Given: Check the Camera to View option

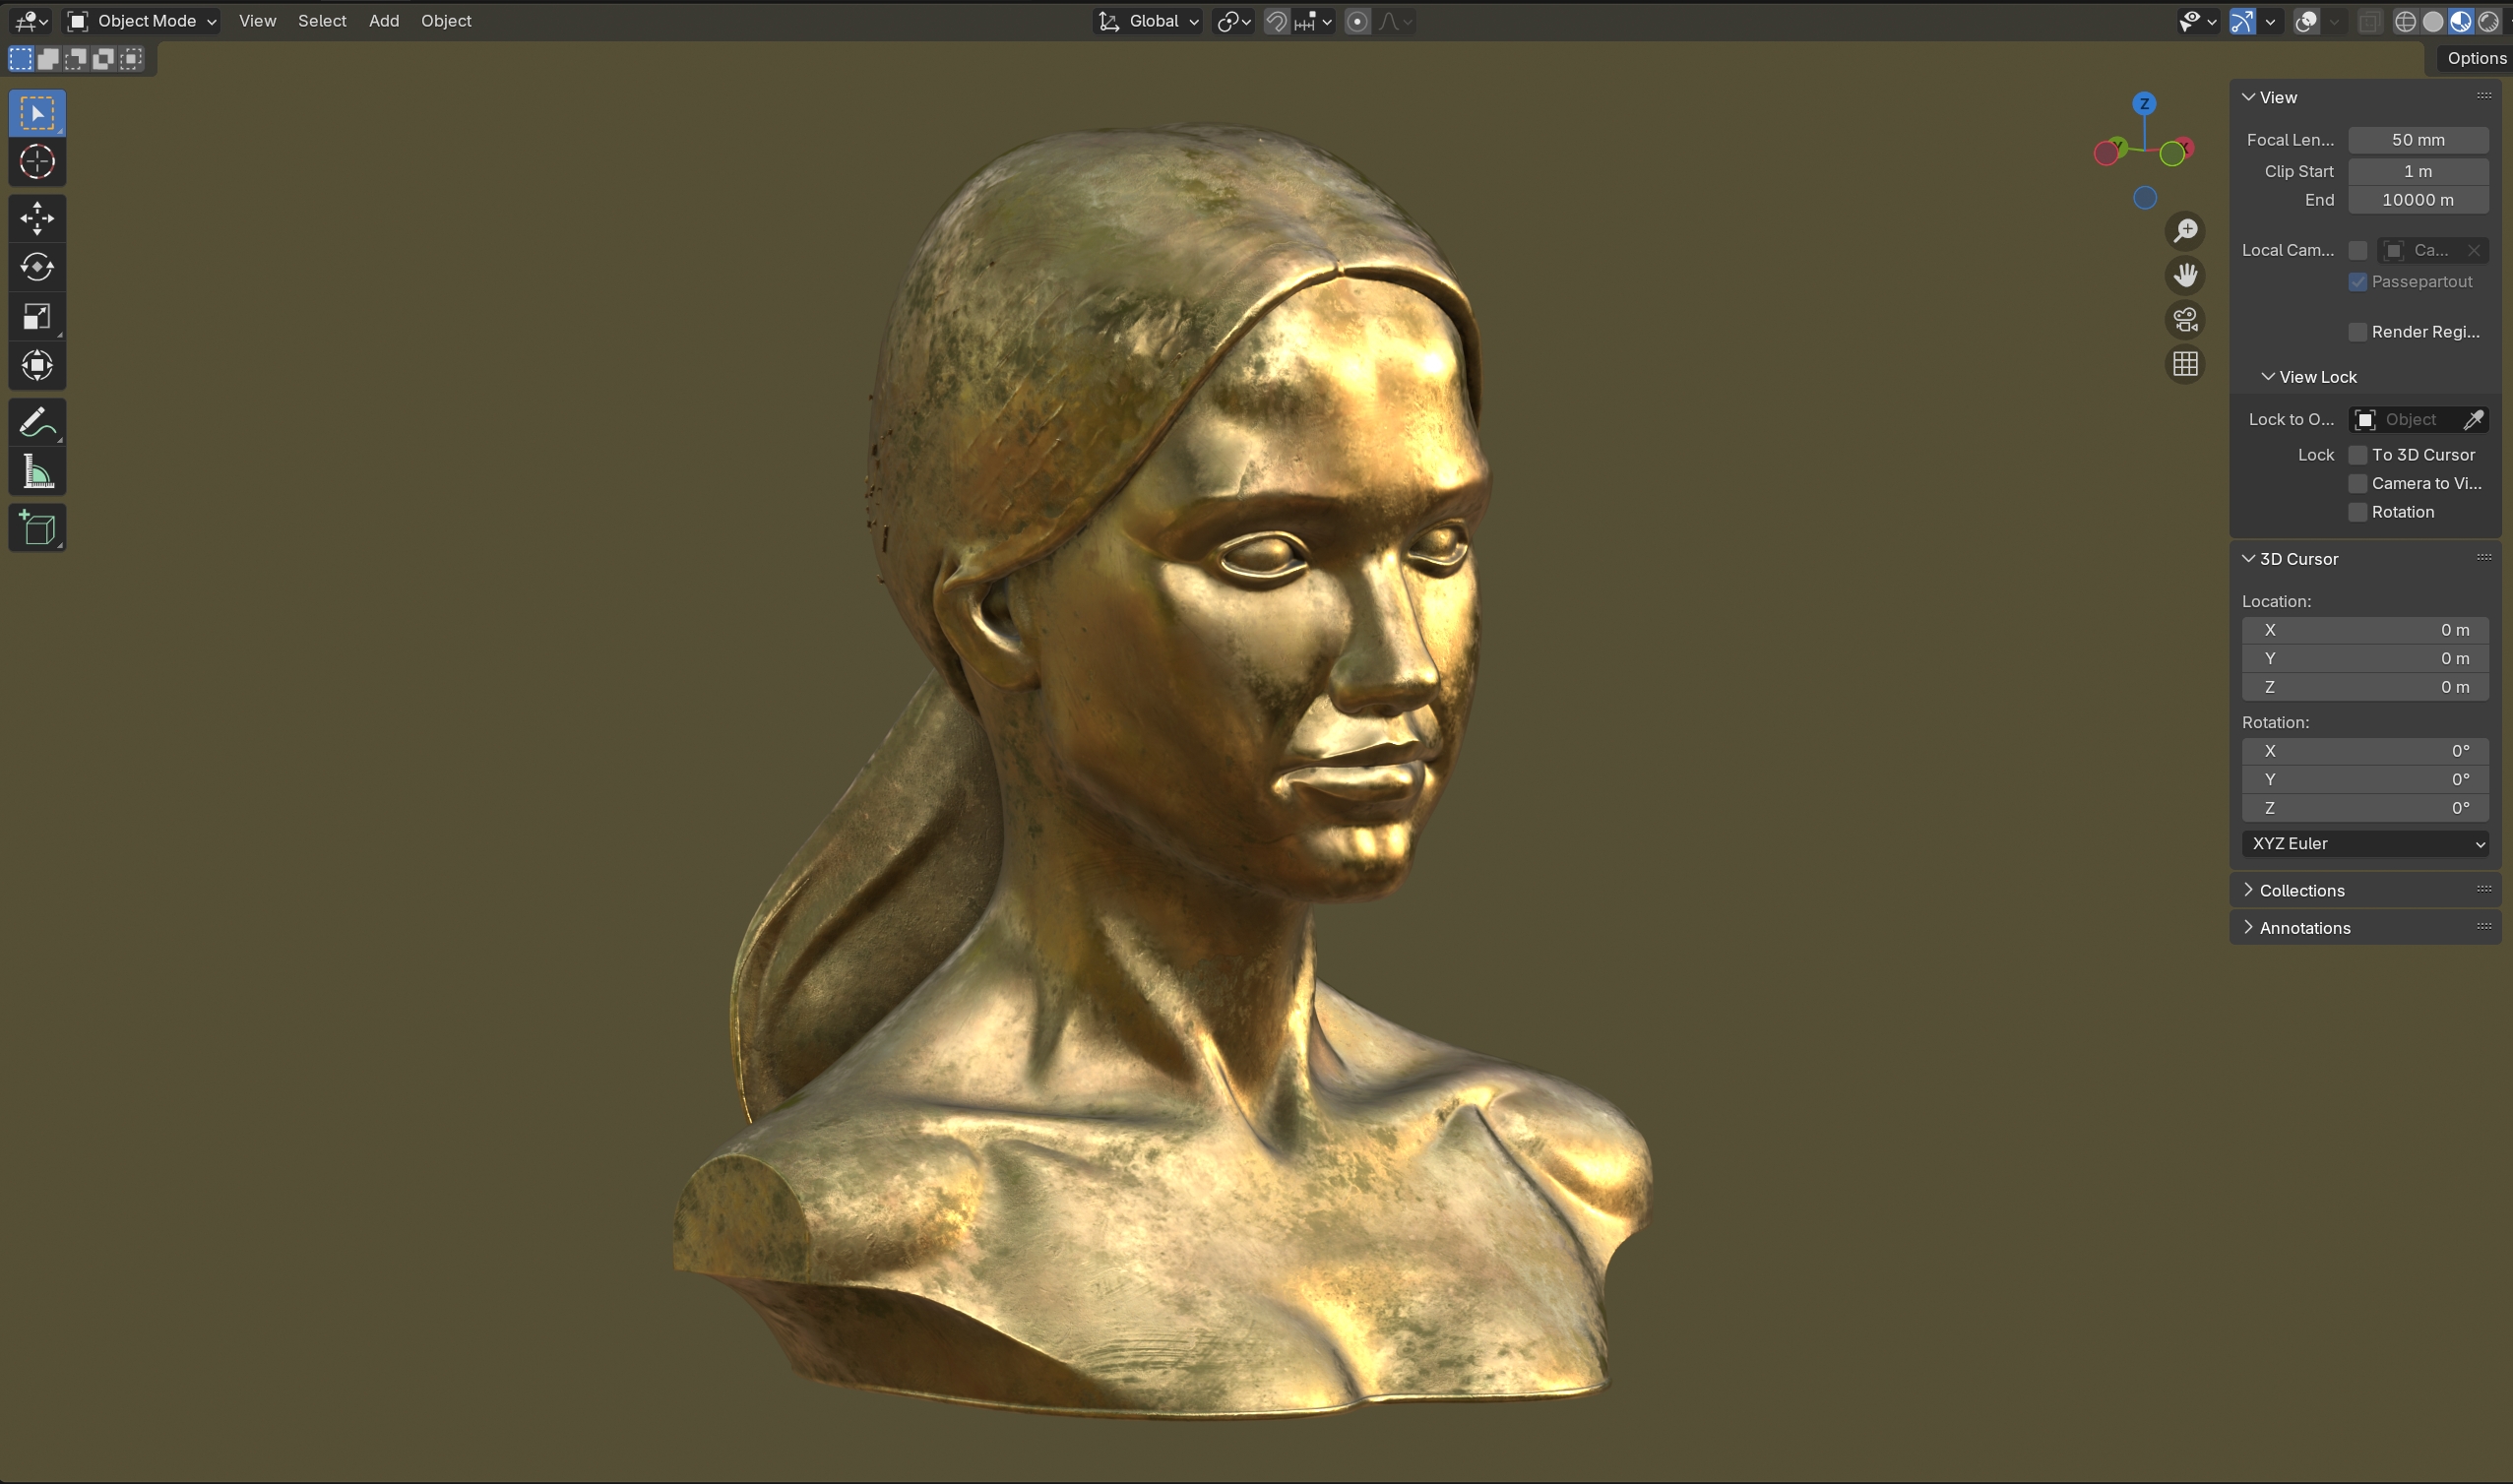Looking at the screenshot, I should tap(2357, 484).
